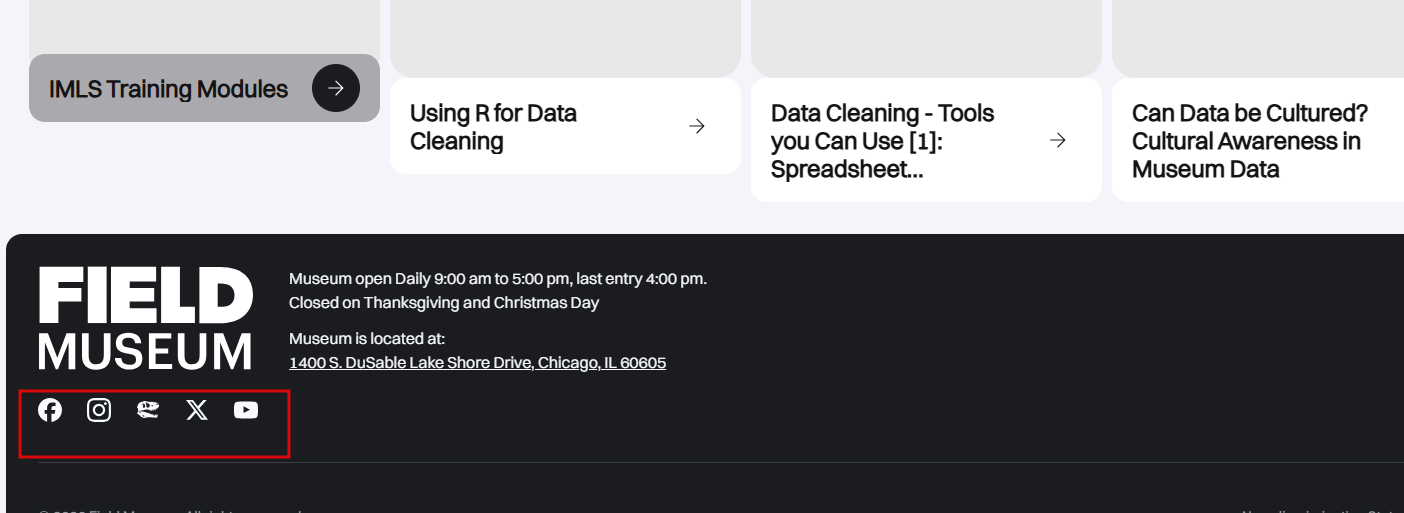
Task: Open the IMLS Training Modules label
Action: pos(168,89)
